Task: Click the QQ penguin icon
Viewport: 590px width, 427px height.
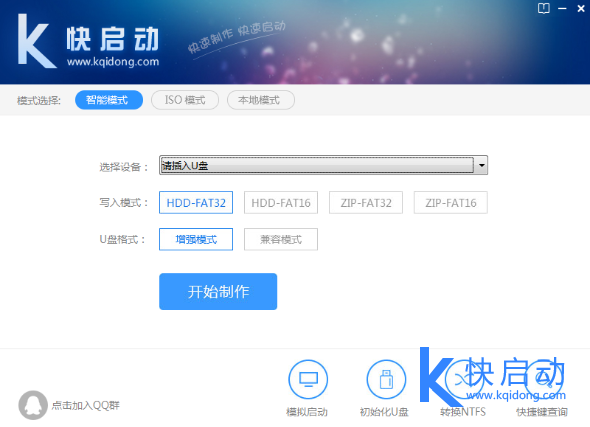Action: [x=33, y=405]
